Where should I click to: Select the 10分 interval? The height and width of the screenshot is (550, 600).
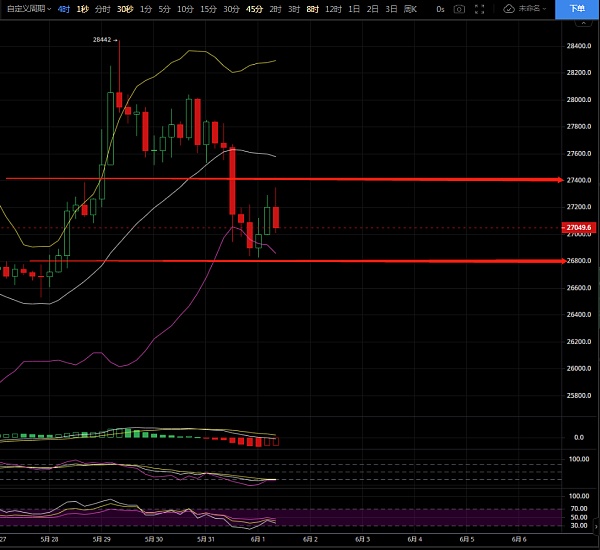pos(185,9)
